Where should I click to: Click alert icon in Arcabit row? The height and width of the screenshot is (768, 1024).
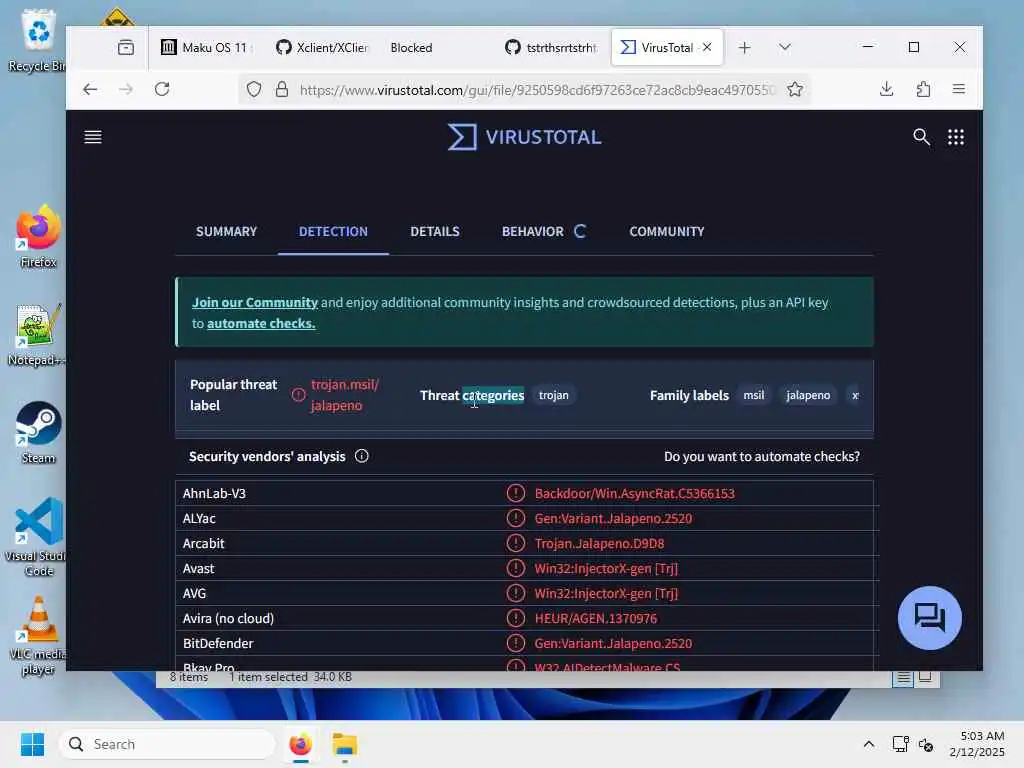click(516, 543)
